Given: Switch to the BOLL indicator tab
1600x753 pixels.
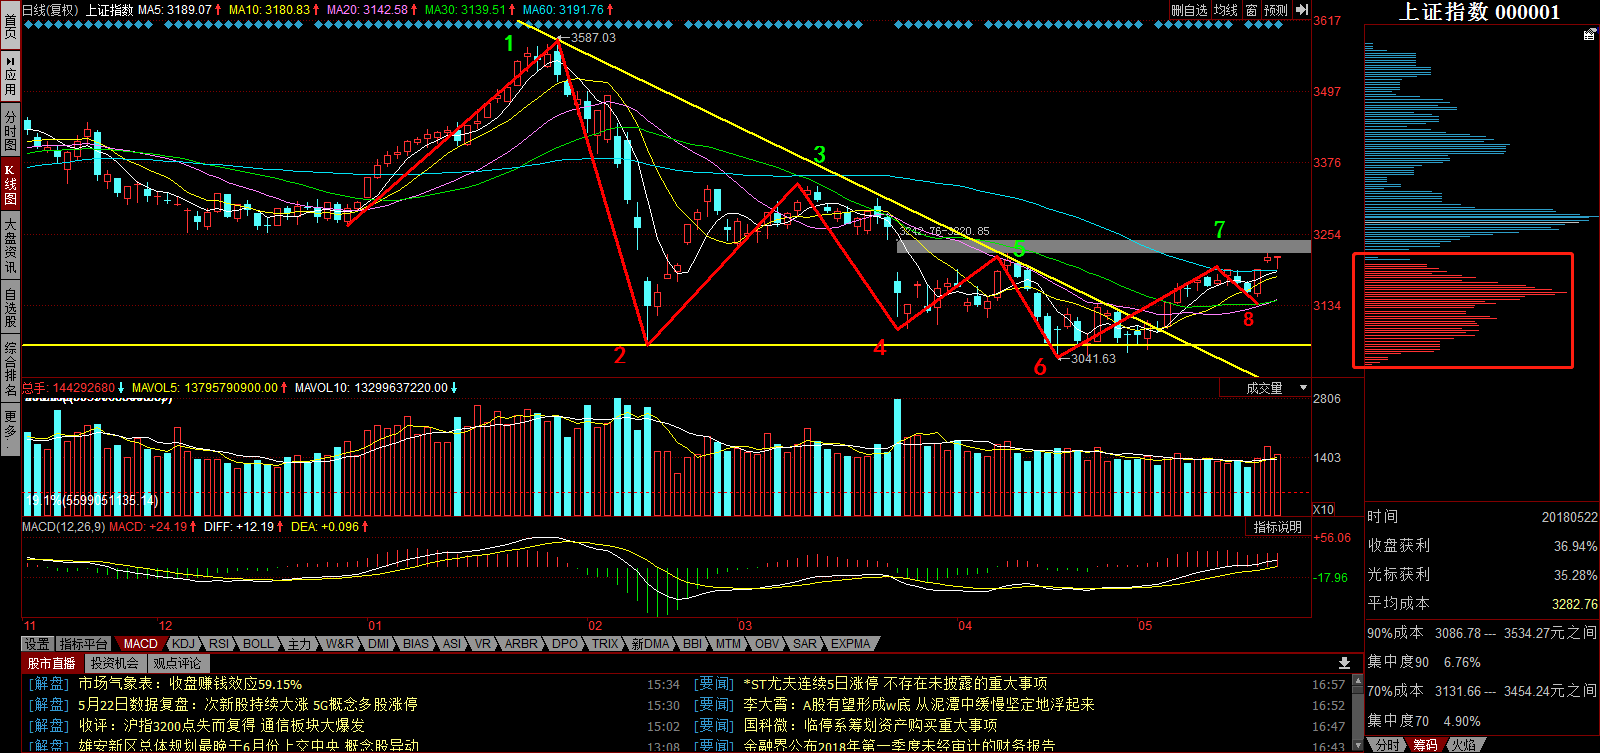Looking at the screenshot, I should [x=258, y=644].
